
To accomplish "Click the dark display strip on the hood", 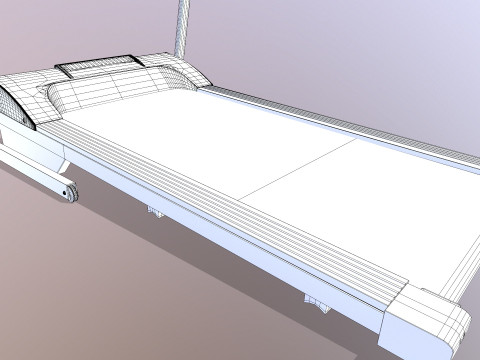I will (99, 65).
